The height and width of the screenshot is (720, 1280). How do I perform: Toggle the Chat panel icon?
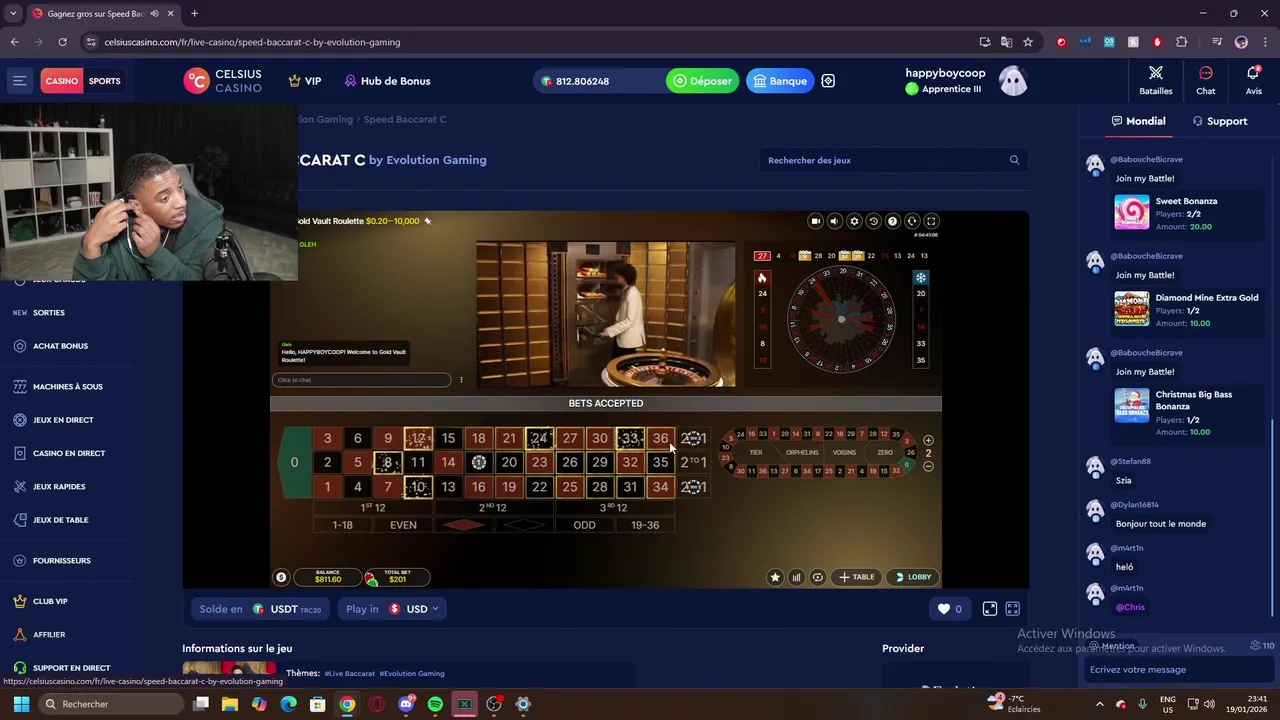pos(1206,80)
